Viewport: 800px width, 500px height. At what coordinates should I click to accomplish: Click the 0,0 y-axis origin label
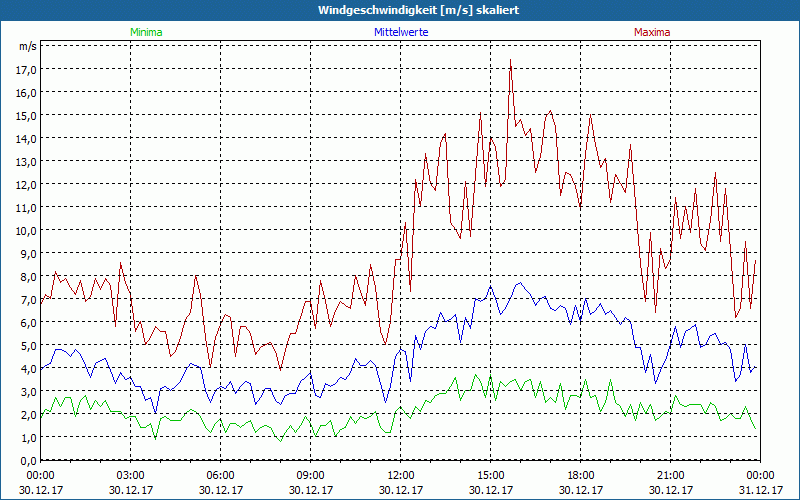tap(26, 461)
